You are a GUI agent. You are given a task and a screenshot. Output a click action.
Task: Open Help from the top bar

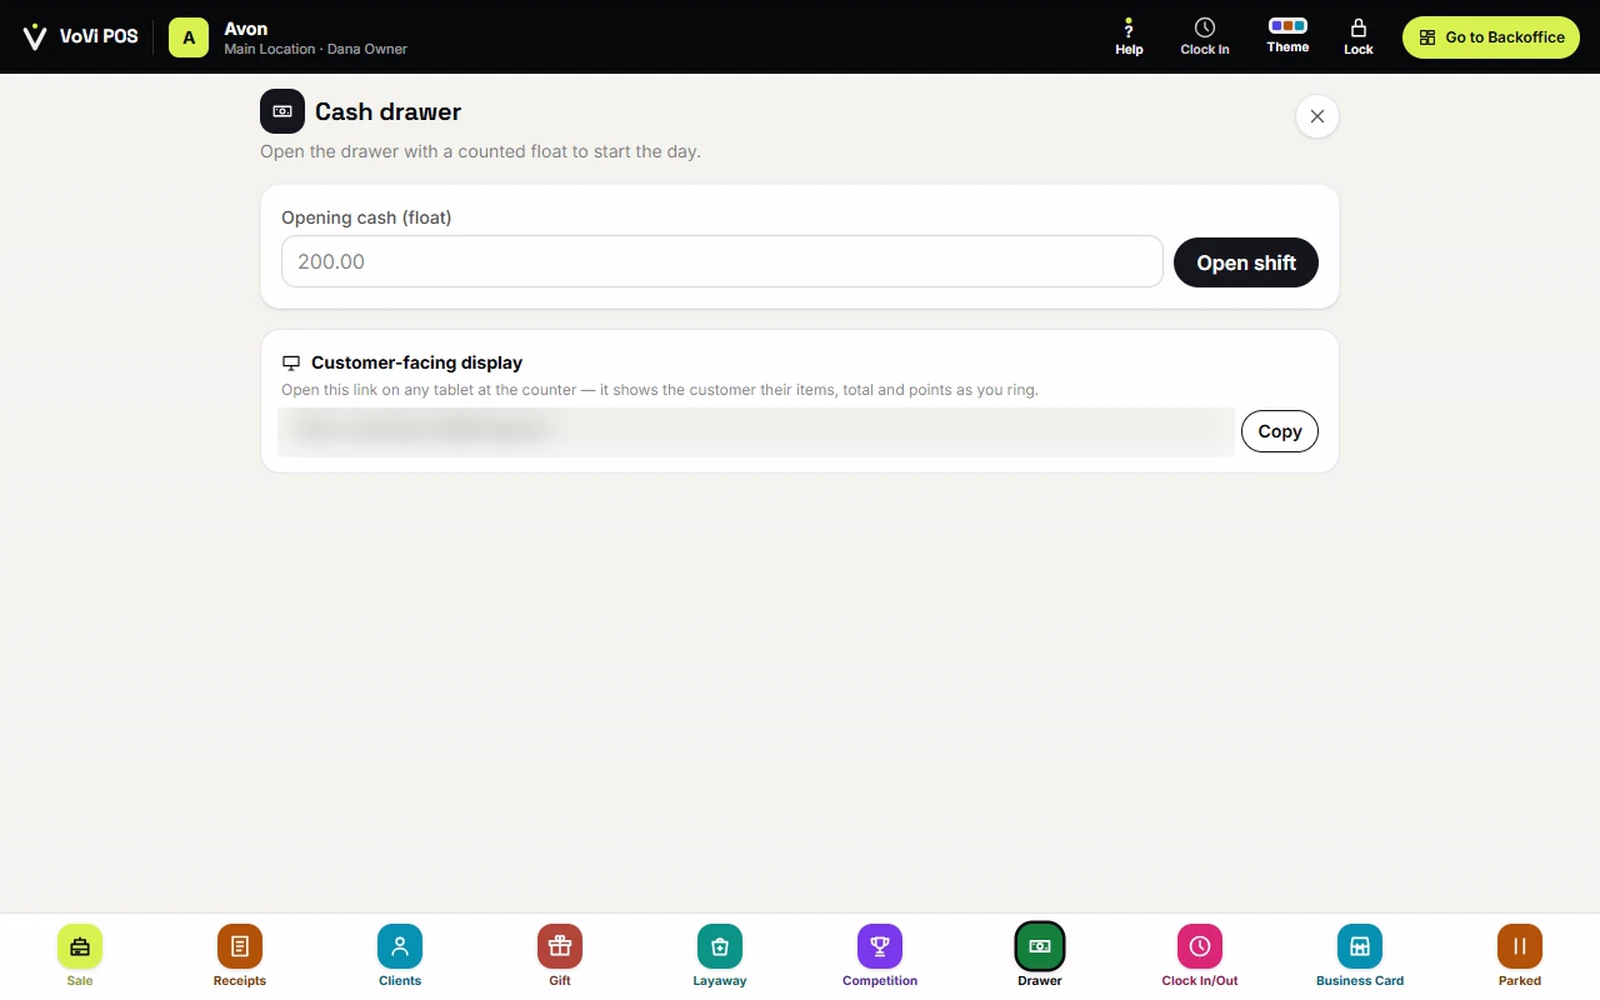tap(1129, 37)
